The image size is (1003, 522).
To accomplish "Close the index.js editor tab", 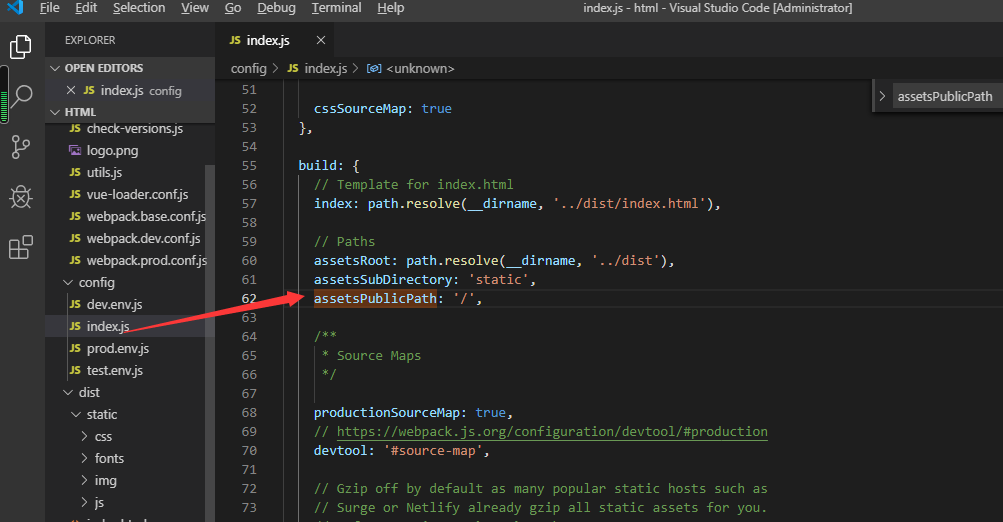I will tap(320, 40).
